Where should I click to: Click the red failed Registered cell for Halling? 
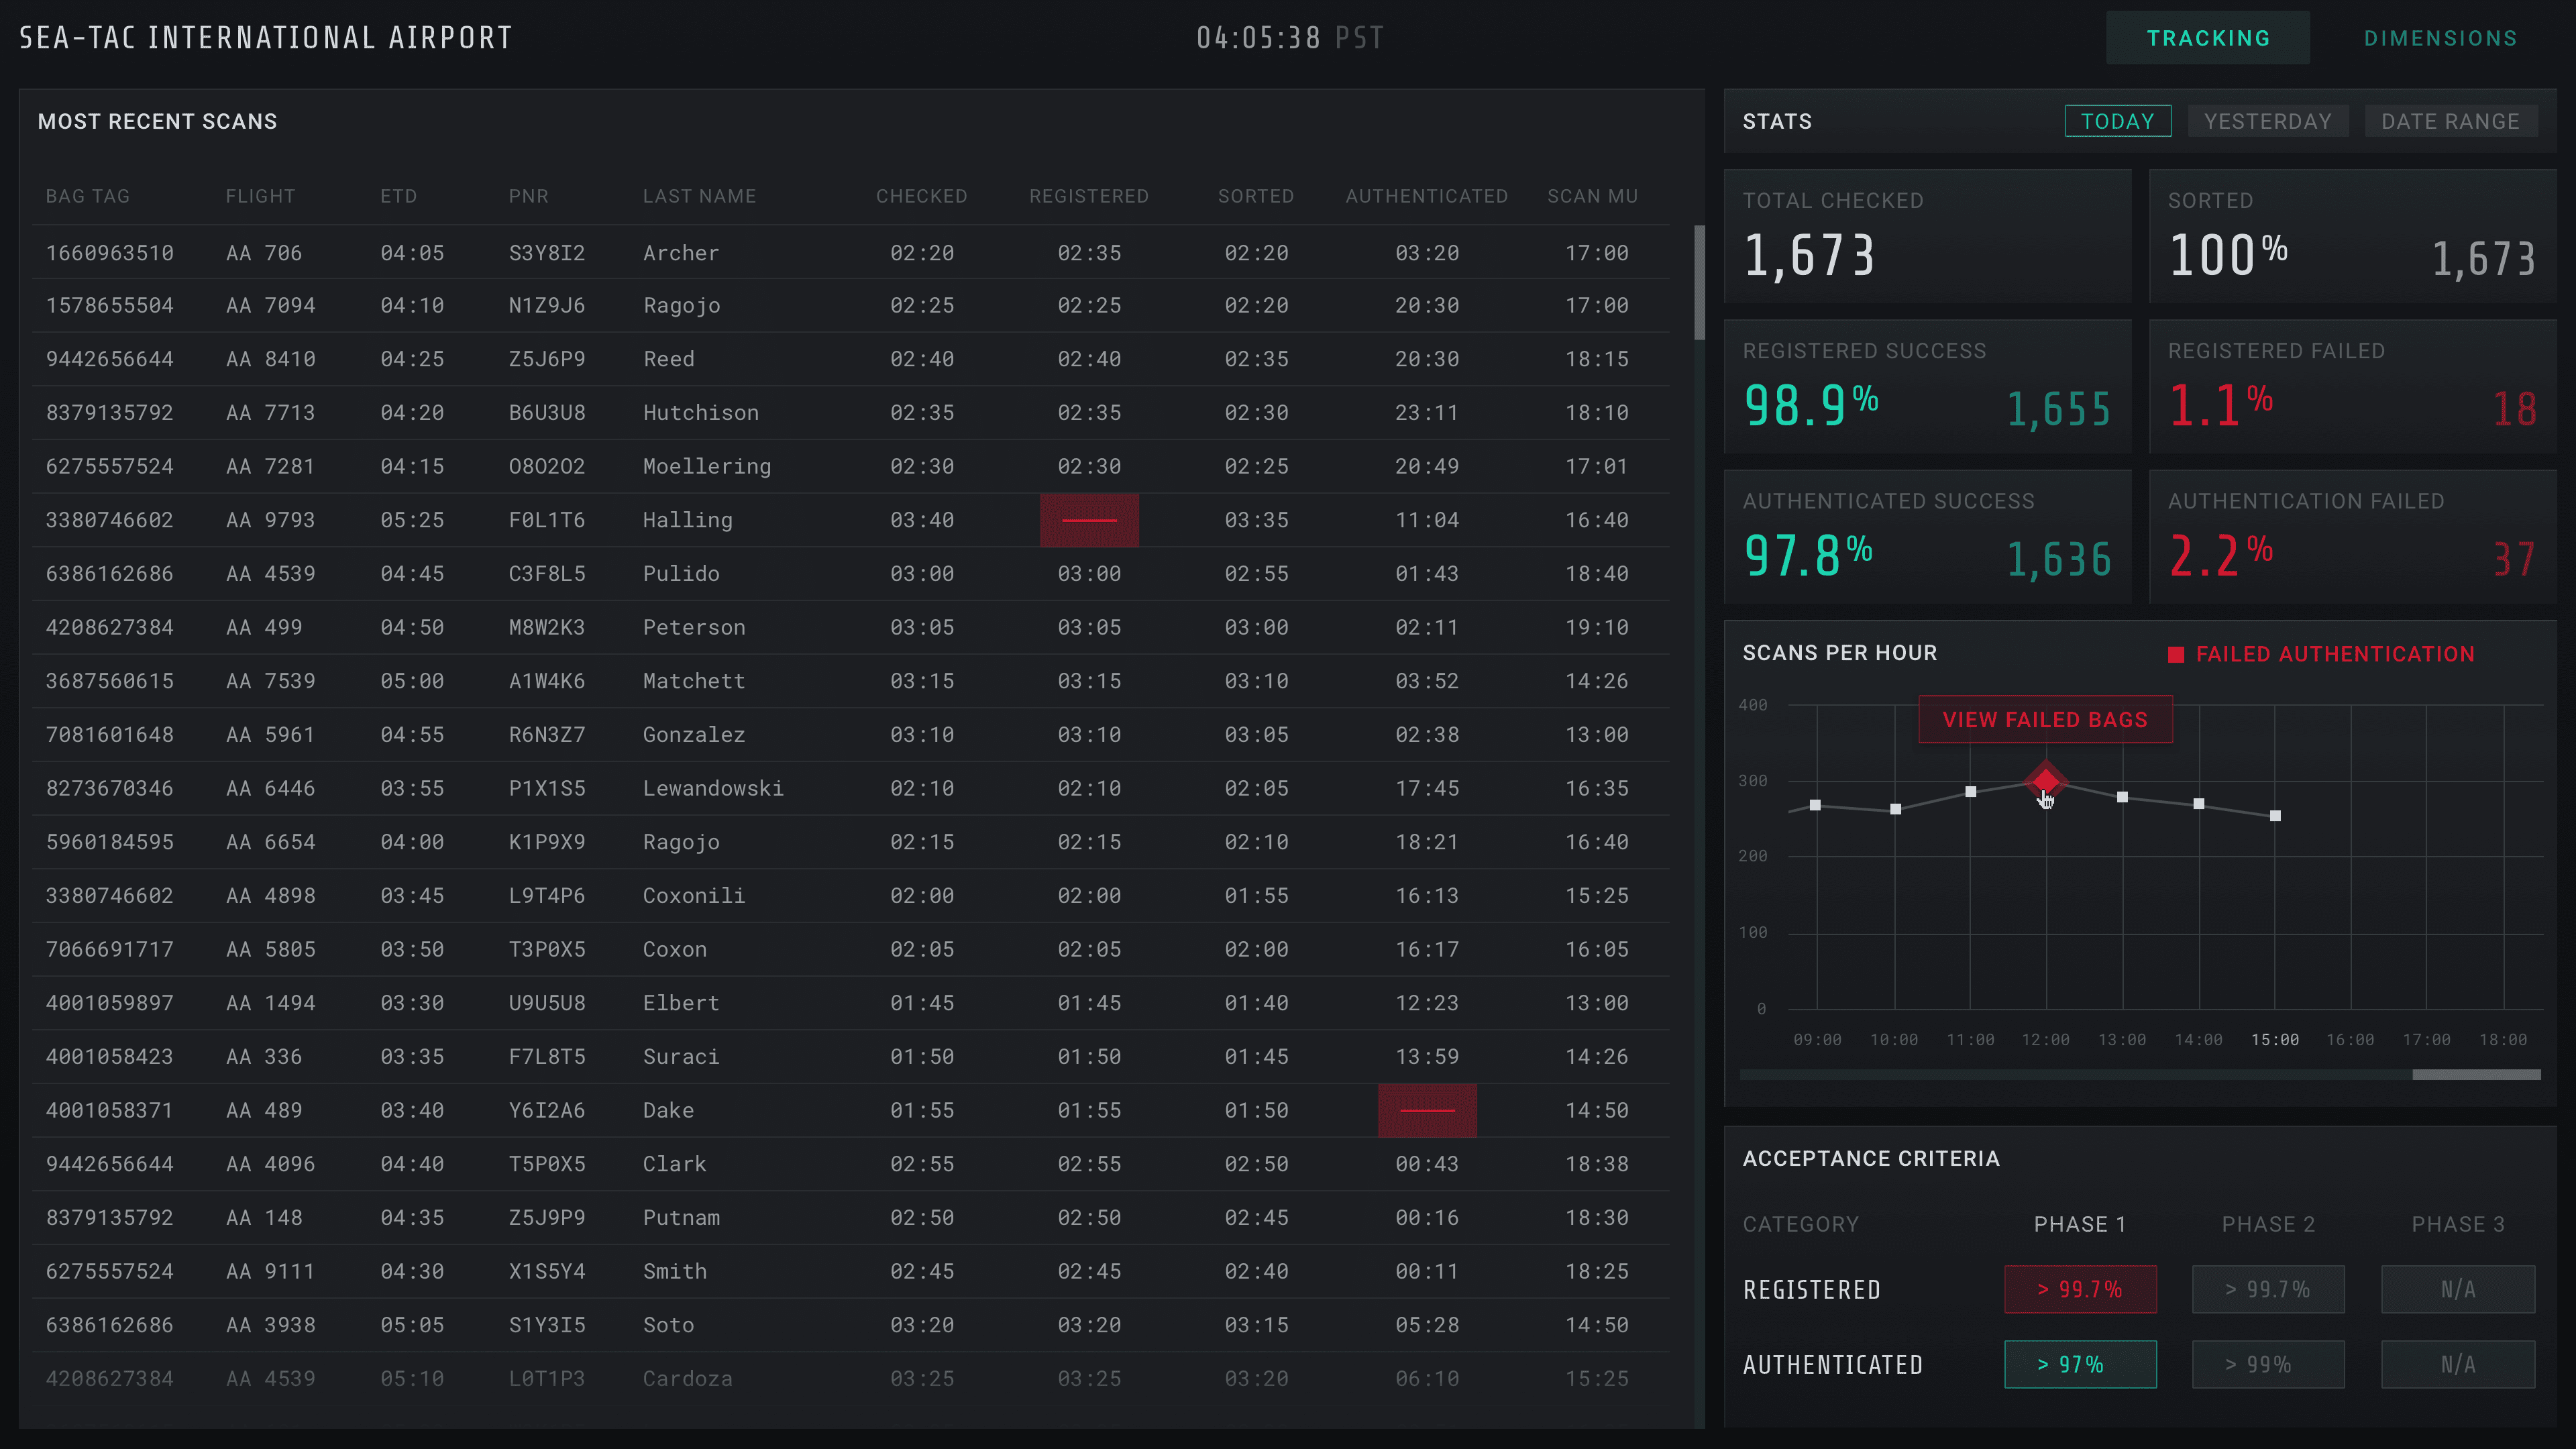1089,520
